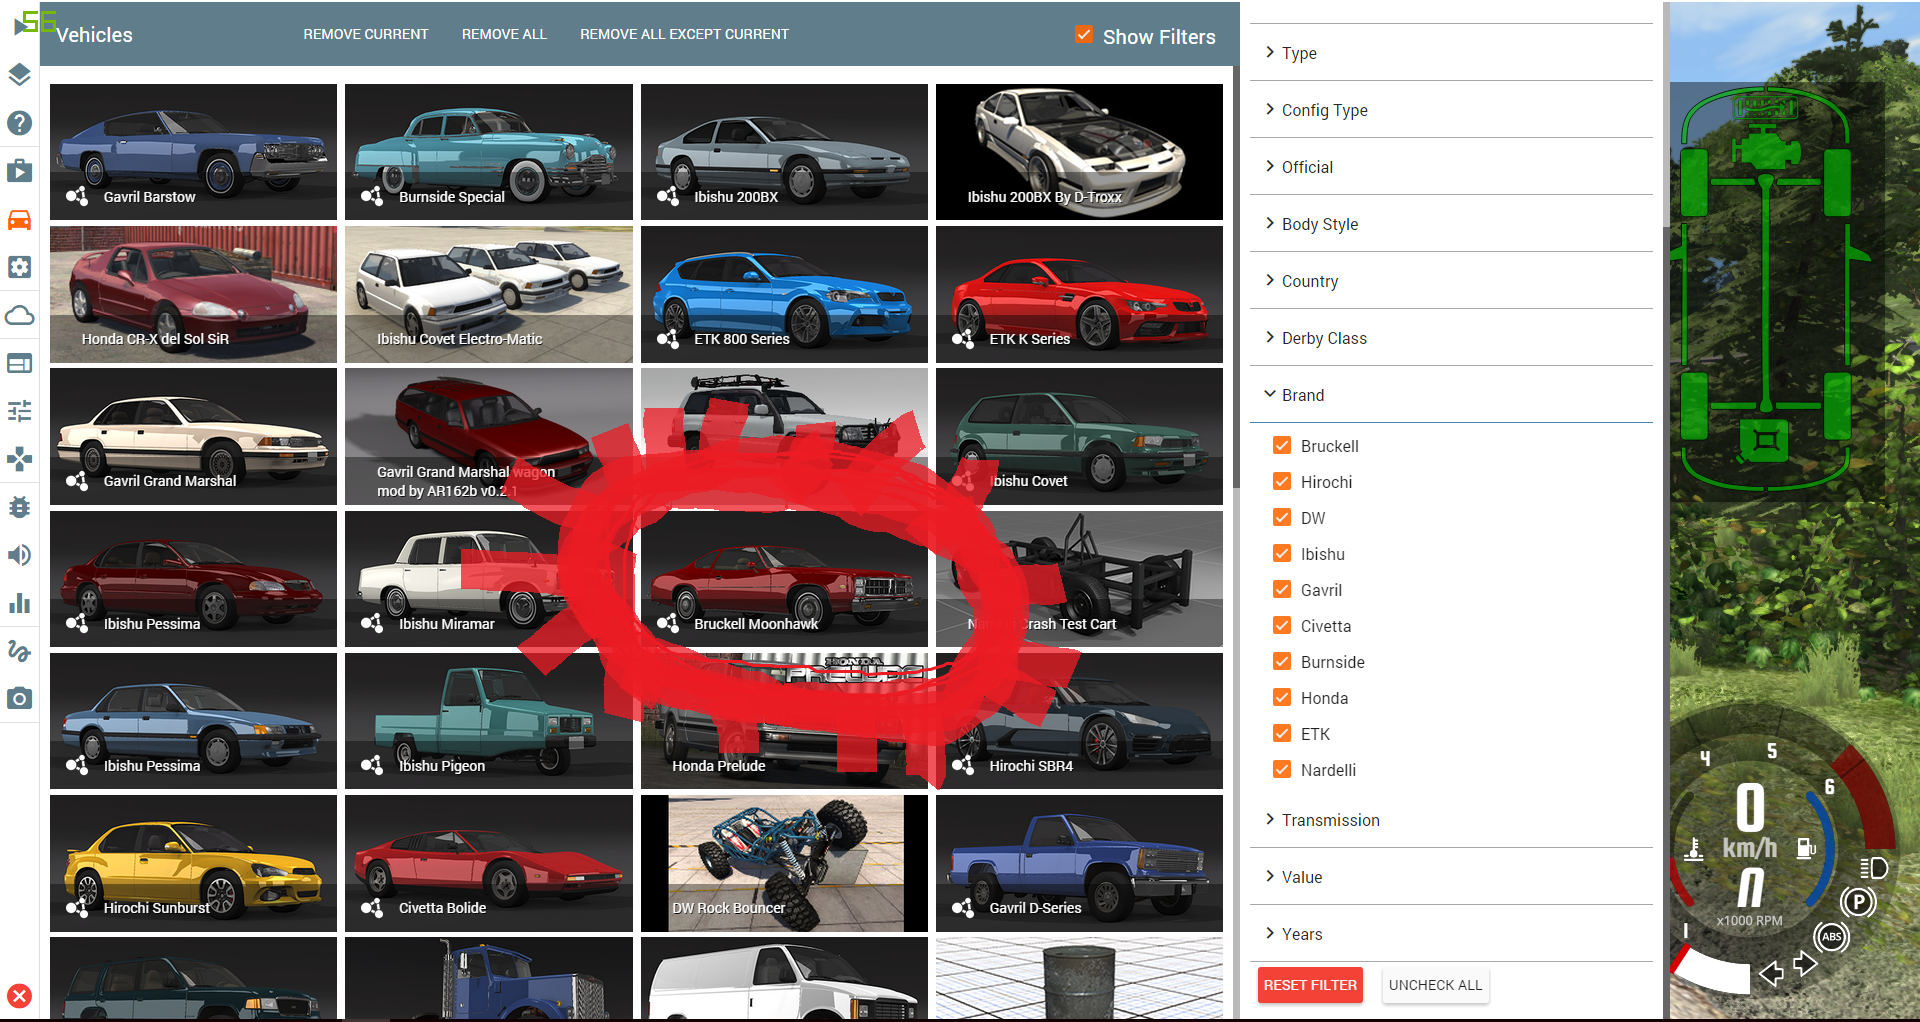Click the REMOVE ALL button

coord(504,34)
